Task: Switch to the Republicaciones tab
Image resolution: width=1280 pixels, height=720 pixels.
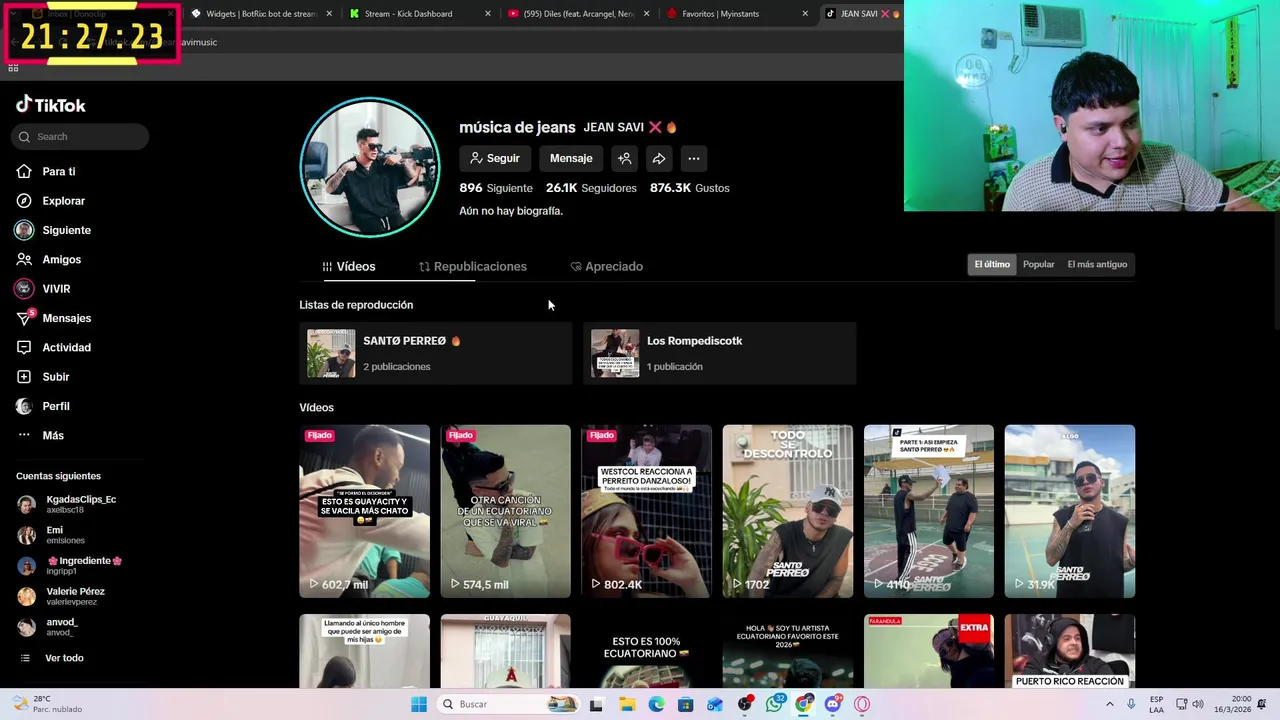Action: (473, 267)
